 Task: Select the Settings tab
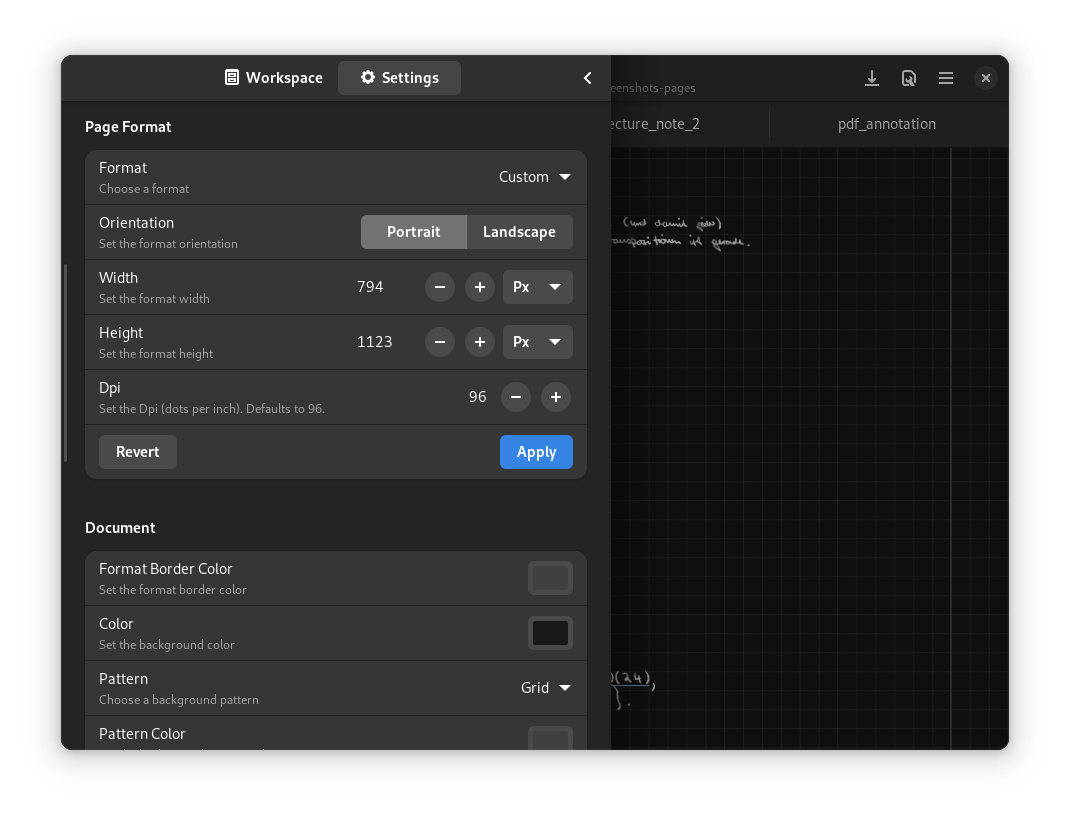(x=400, y=78)
